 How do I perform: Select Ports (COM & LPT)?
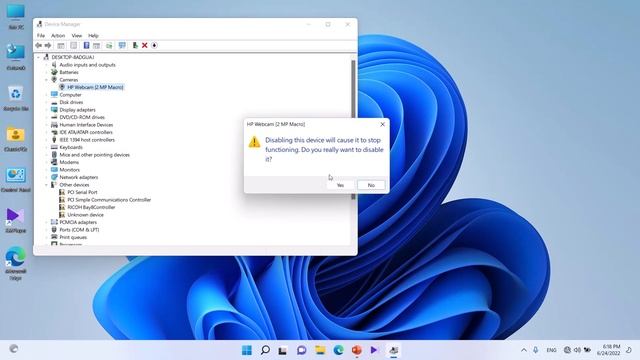[x=79, y=229]
